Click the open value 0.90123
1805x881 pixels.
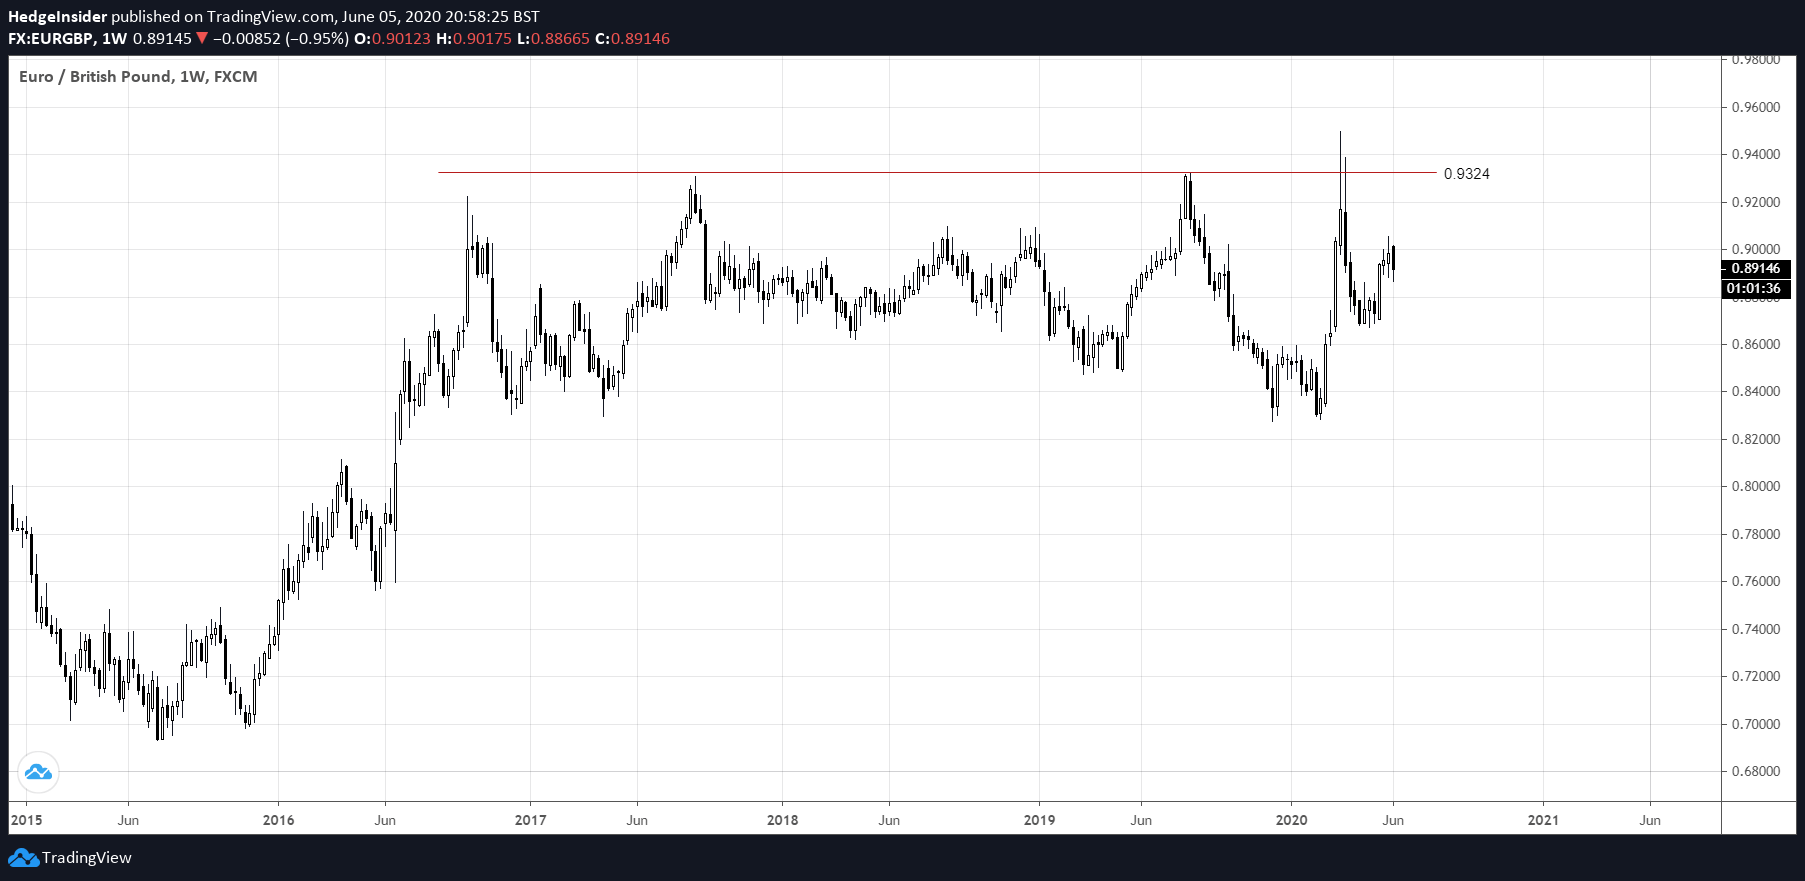[x=401, y=39]
